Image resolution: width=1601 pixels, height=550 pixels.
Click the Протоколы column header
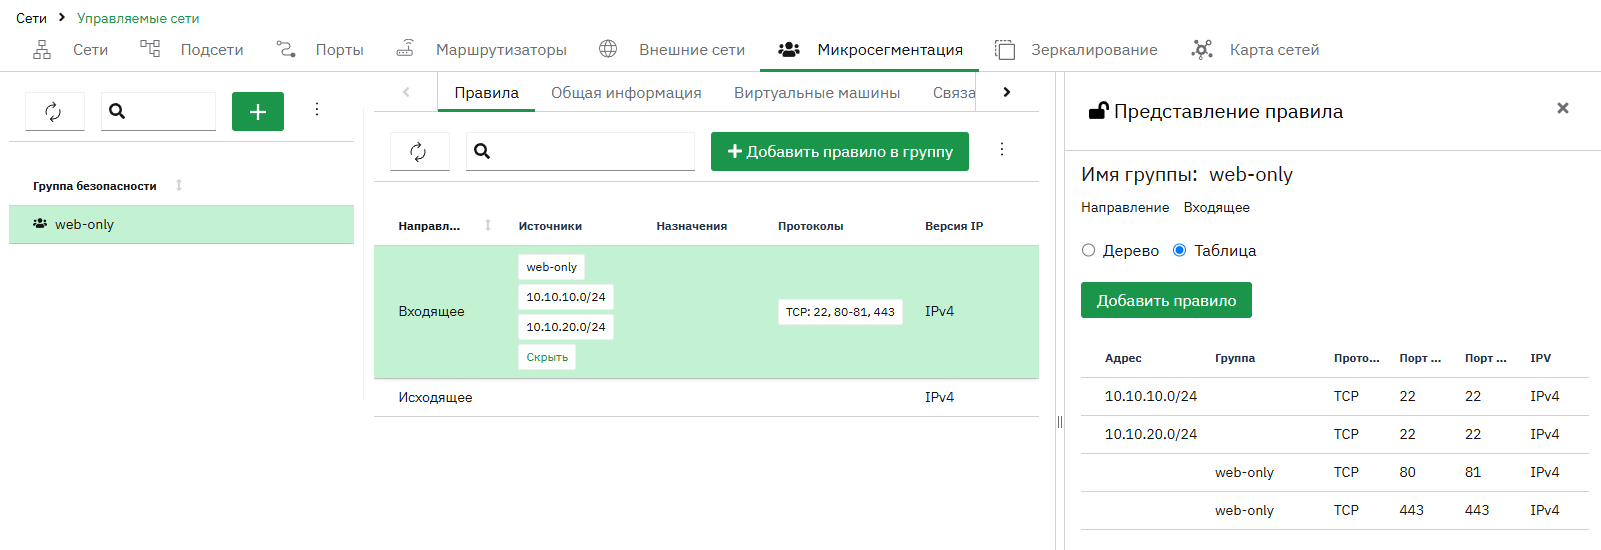[811, 226]
